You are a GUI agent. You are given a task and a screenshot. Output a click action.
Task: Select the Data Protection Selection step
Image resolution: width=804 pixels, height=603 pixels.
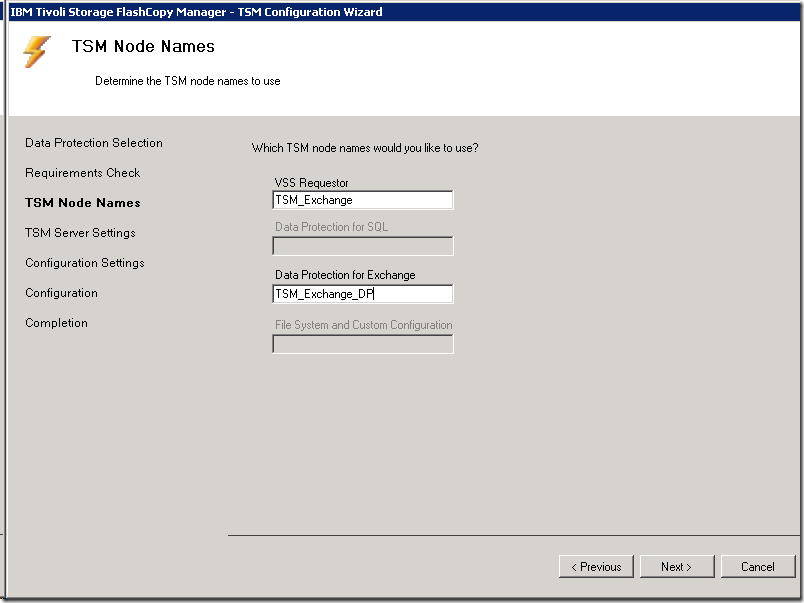tap(94, 143)
